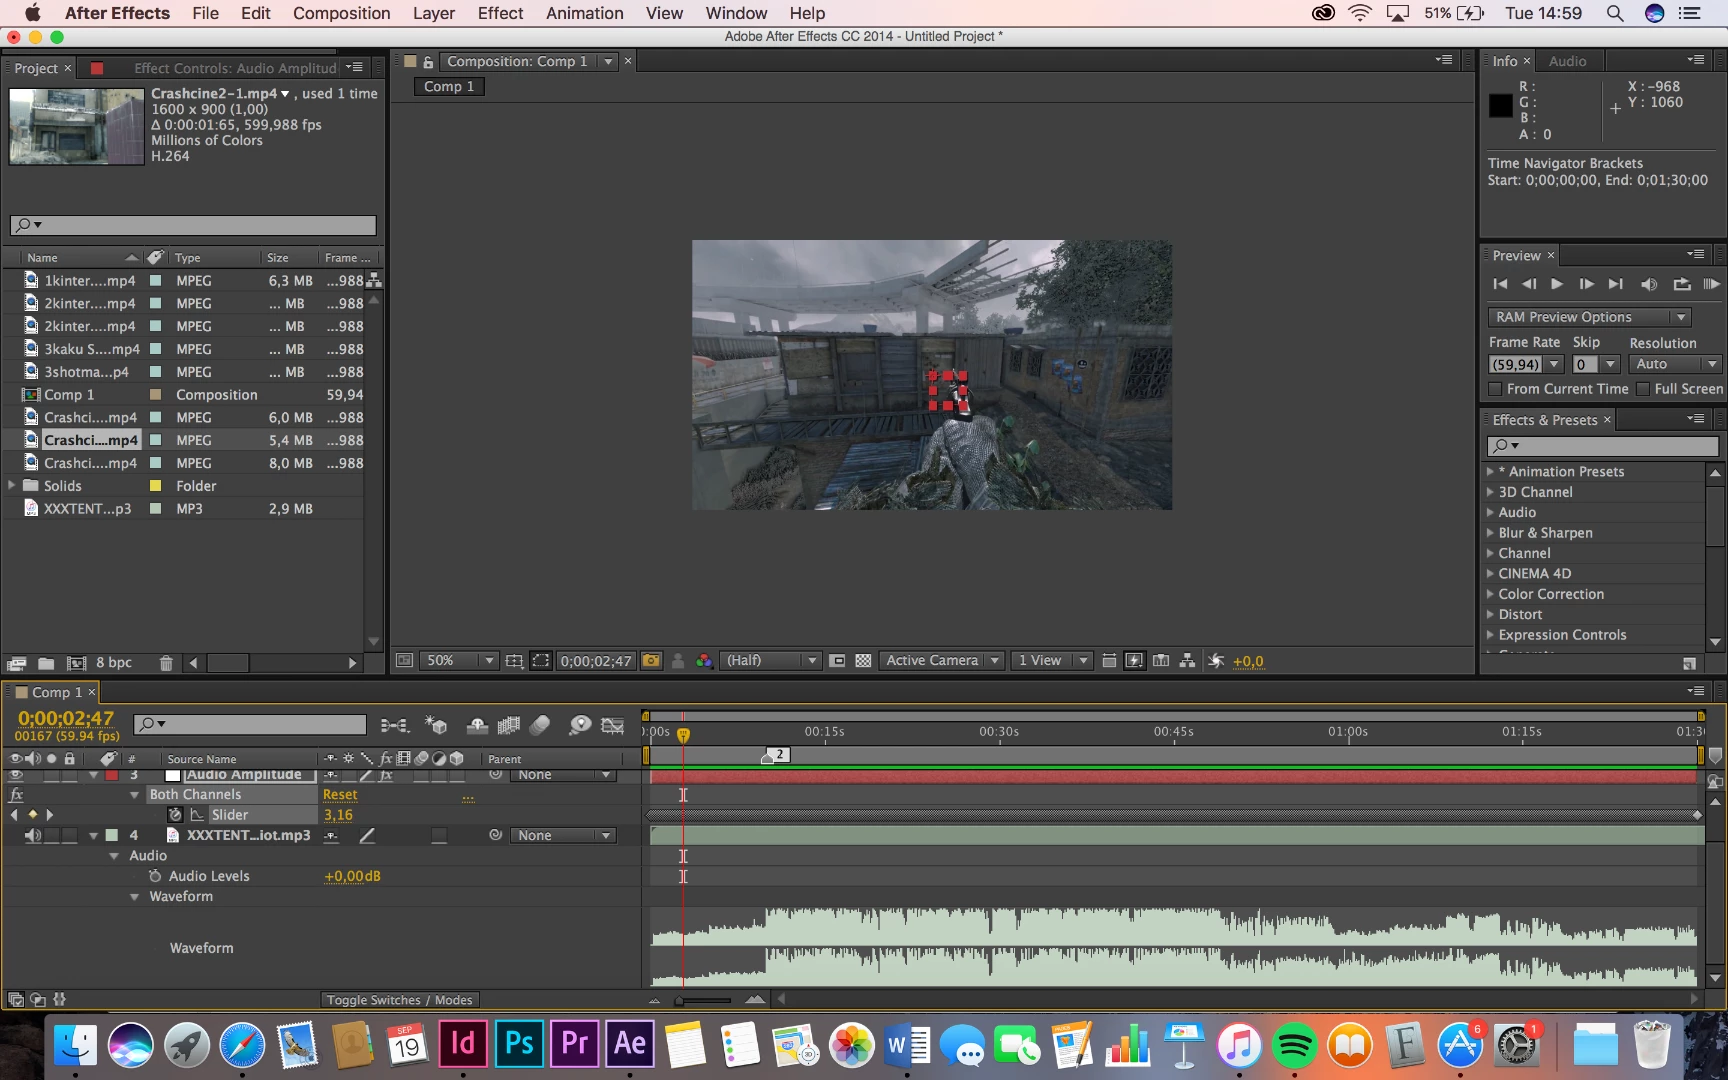Toggle Draft 3D icon in timeline

pyautogui.click(x=436, y=725)
